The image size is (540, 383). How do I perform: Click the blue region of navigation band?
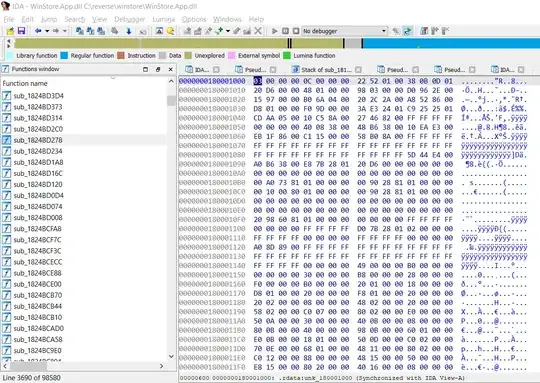coord(451,43)
